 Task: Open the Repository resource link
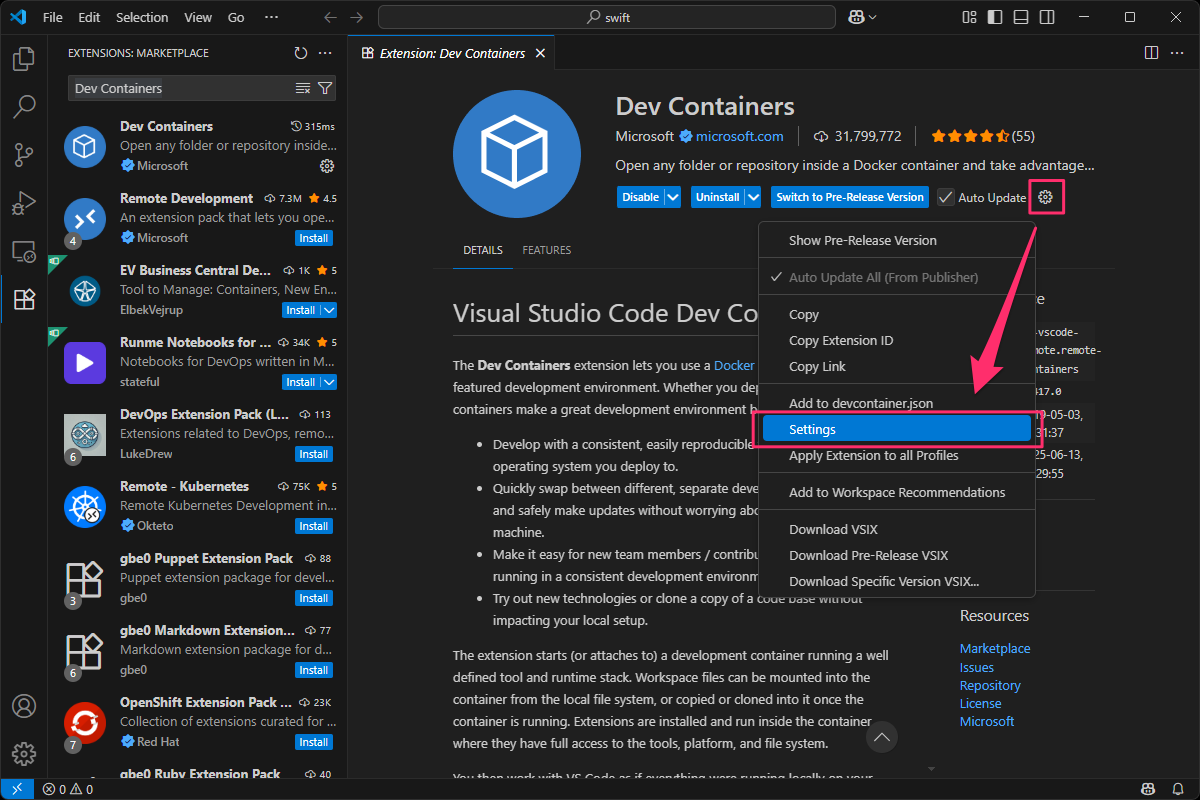click(x=990, y=685)
